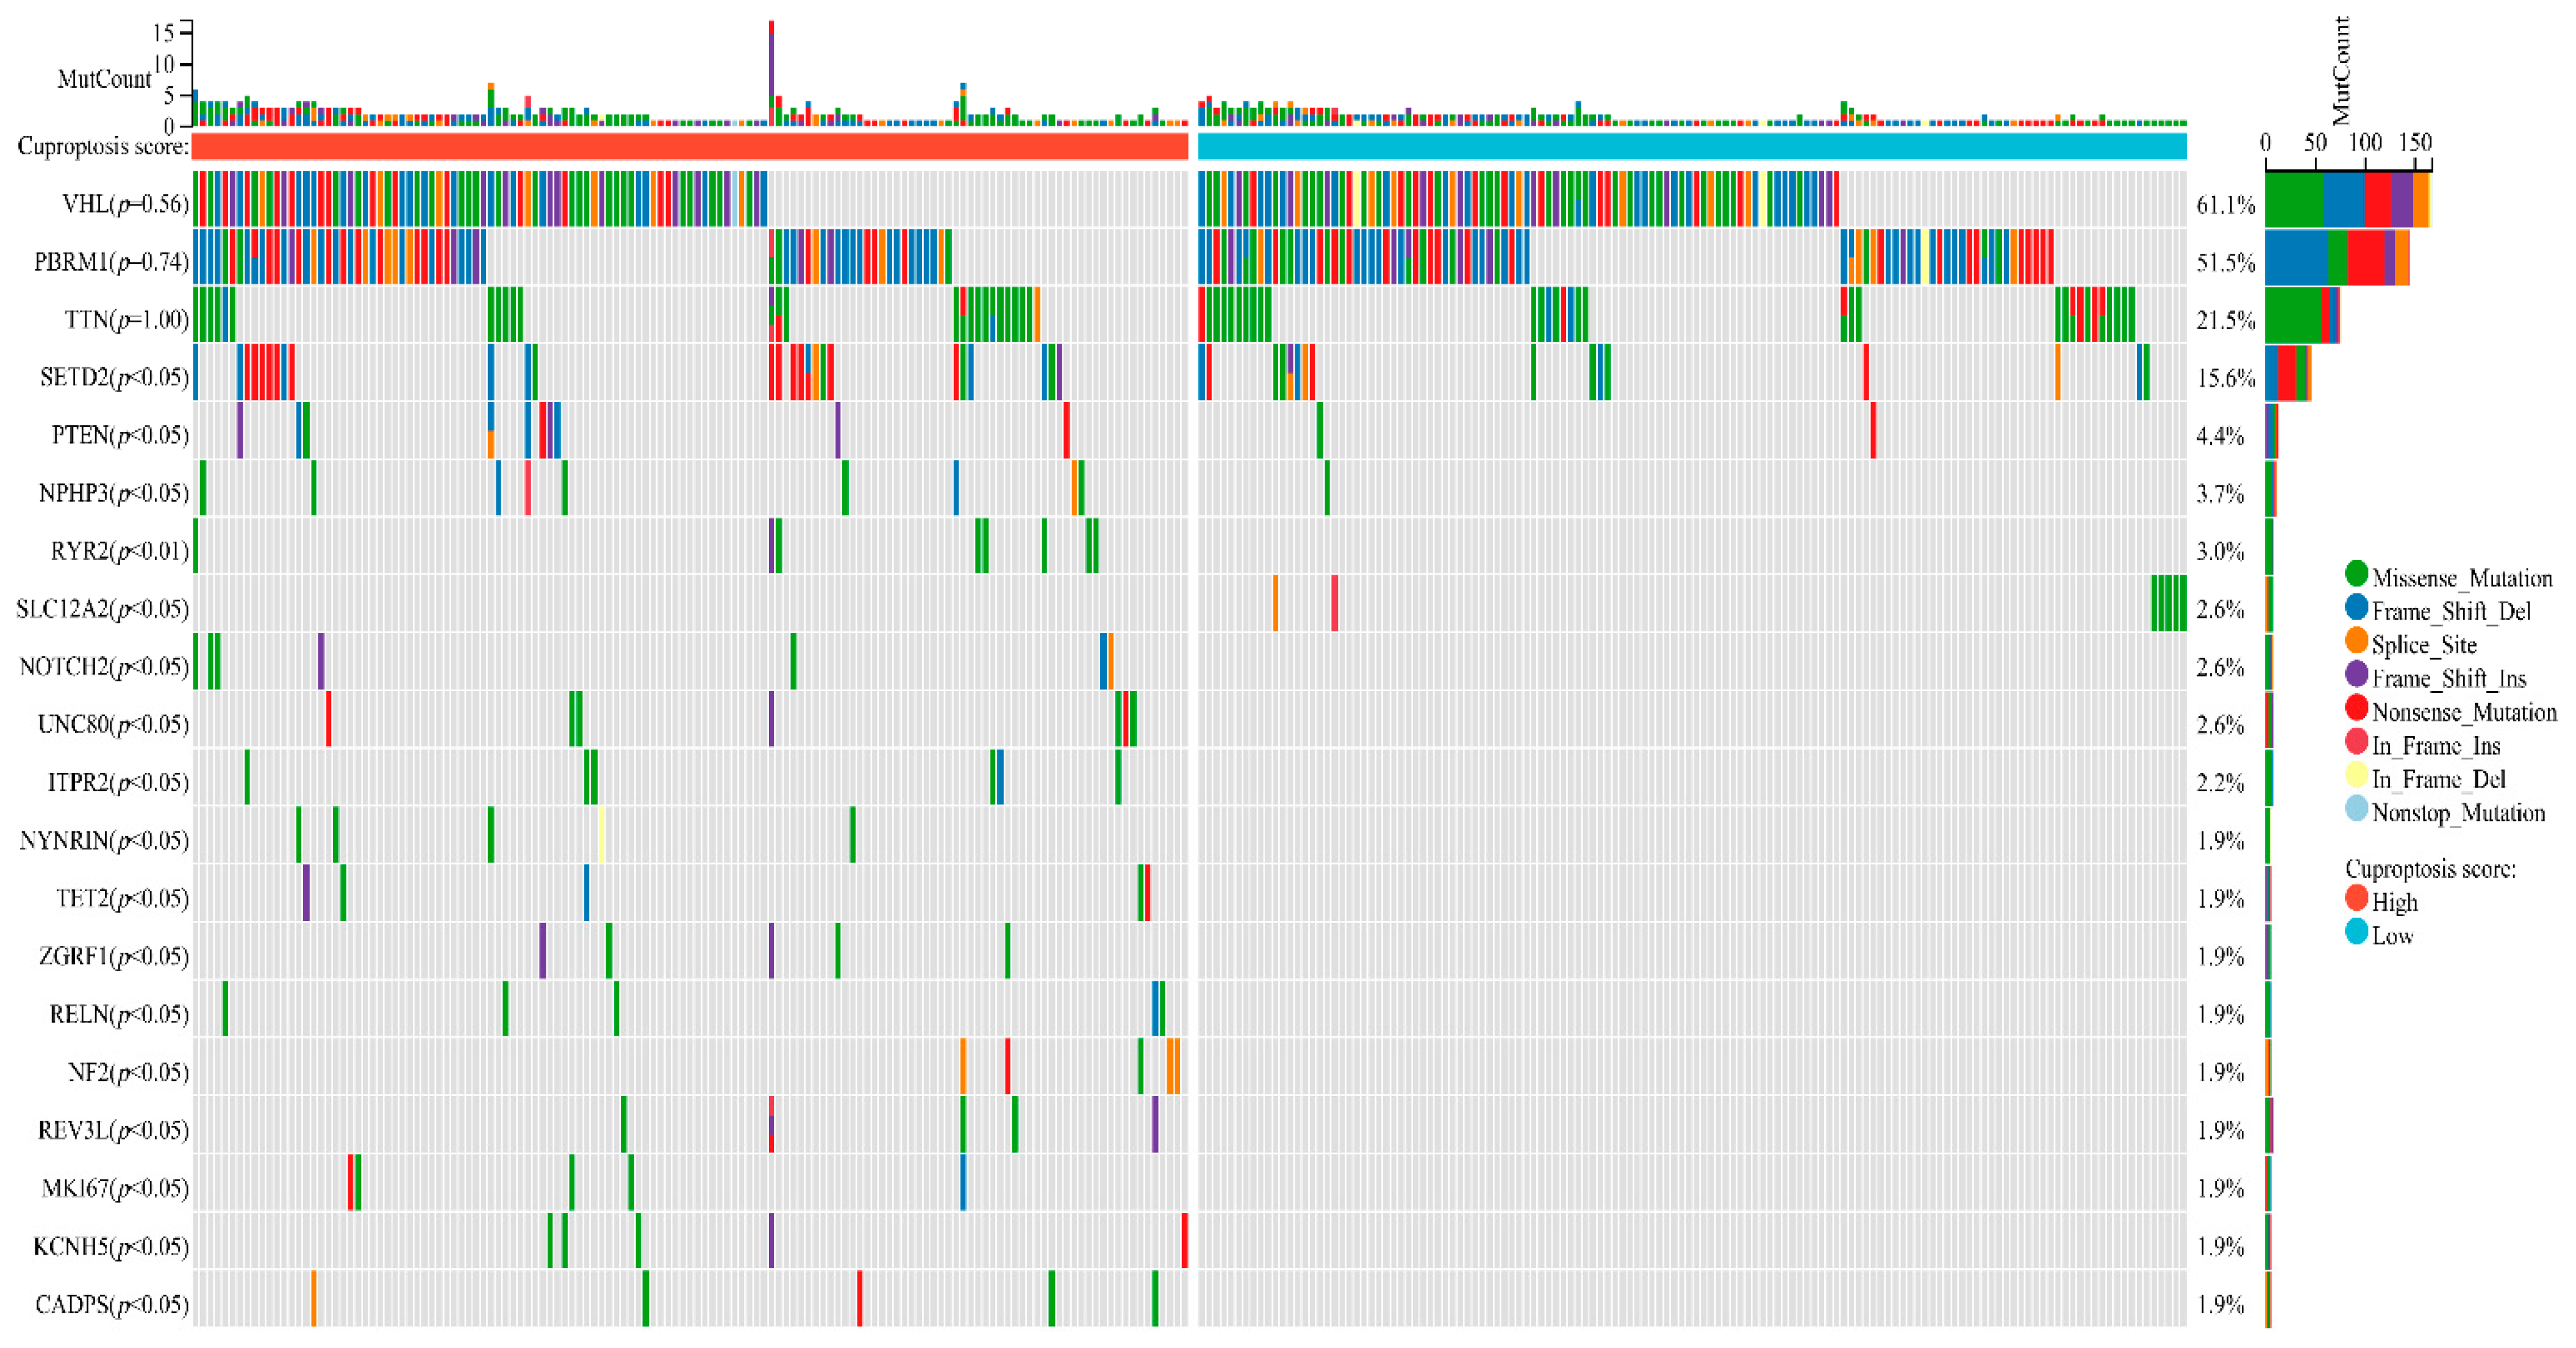
Task: Click the pink In_Frame_Ins legend dot
Action: coord(2356,742)
